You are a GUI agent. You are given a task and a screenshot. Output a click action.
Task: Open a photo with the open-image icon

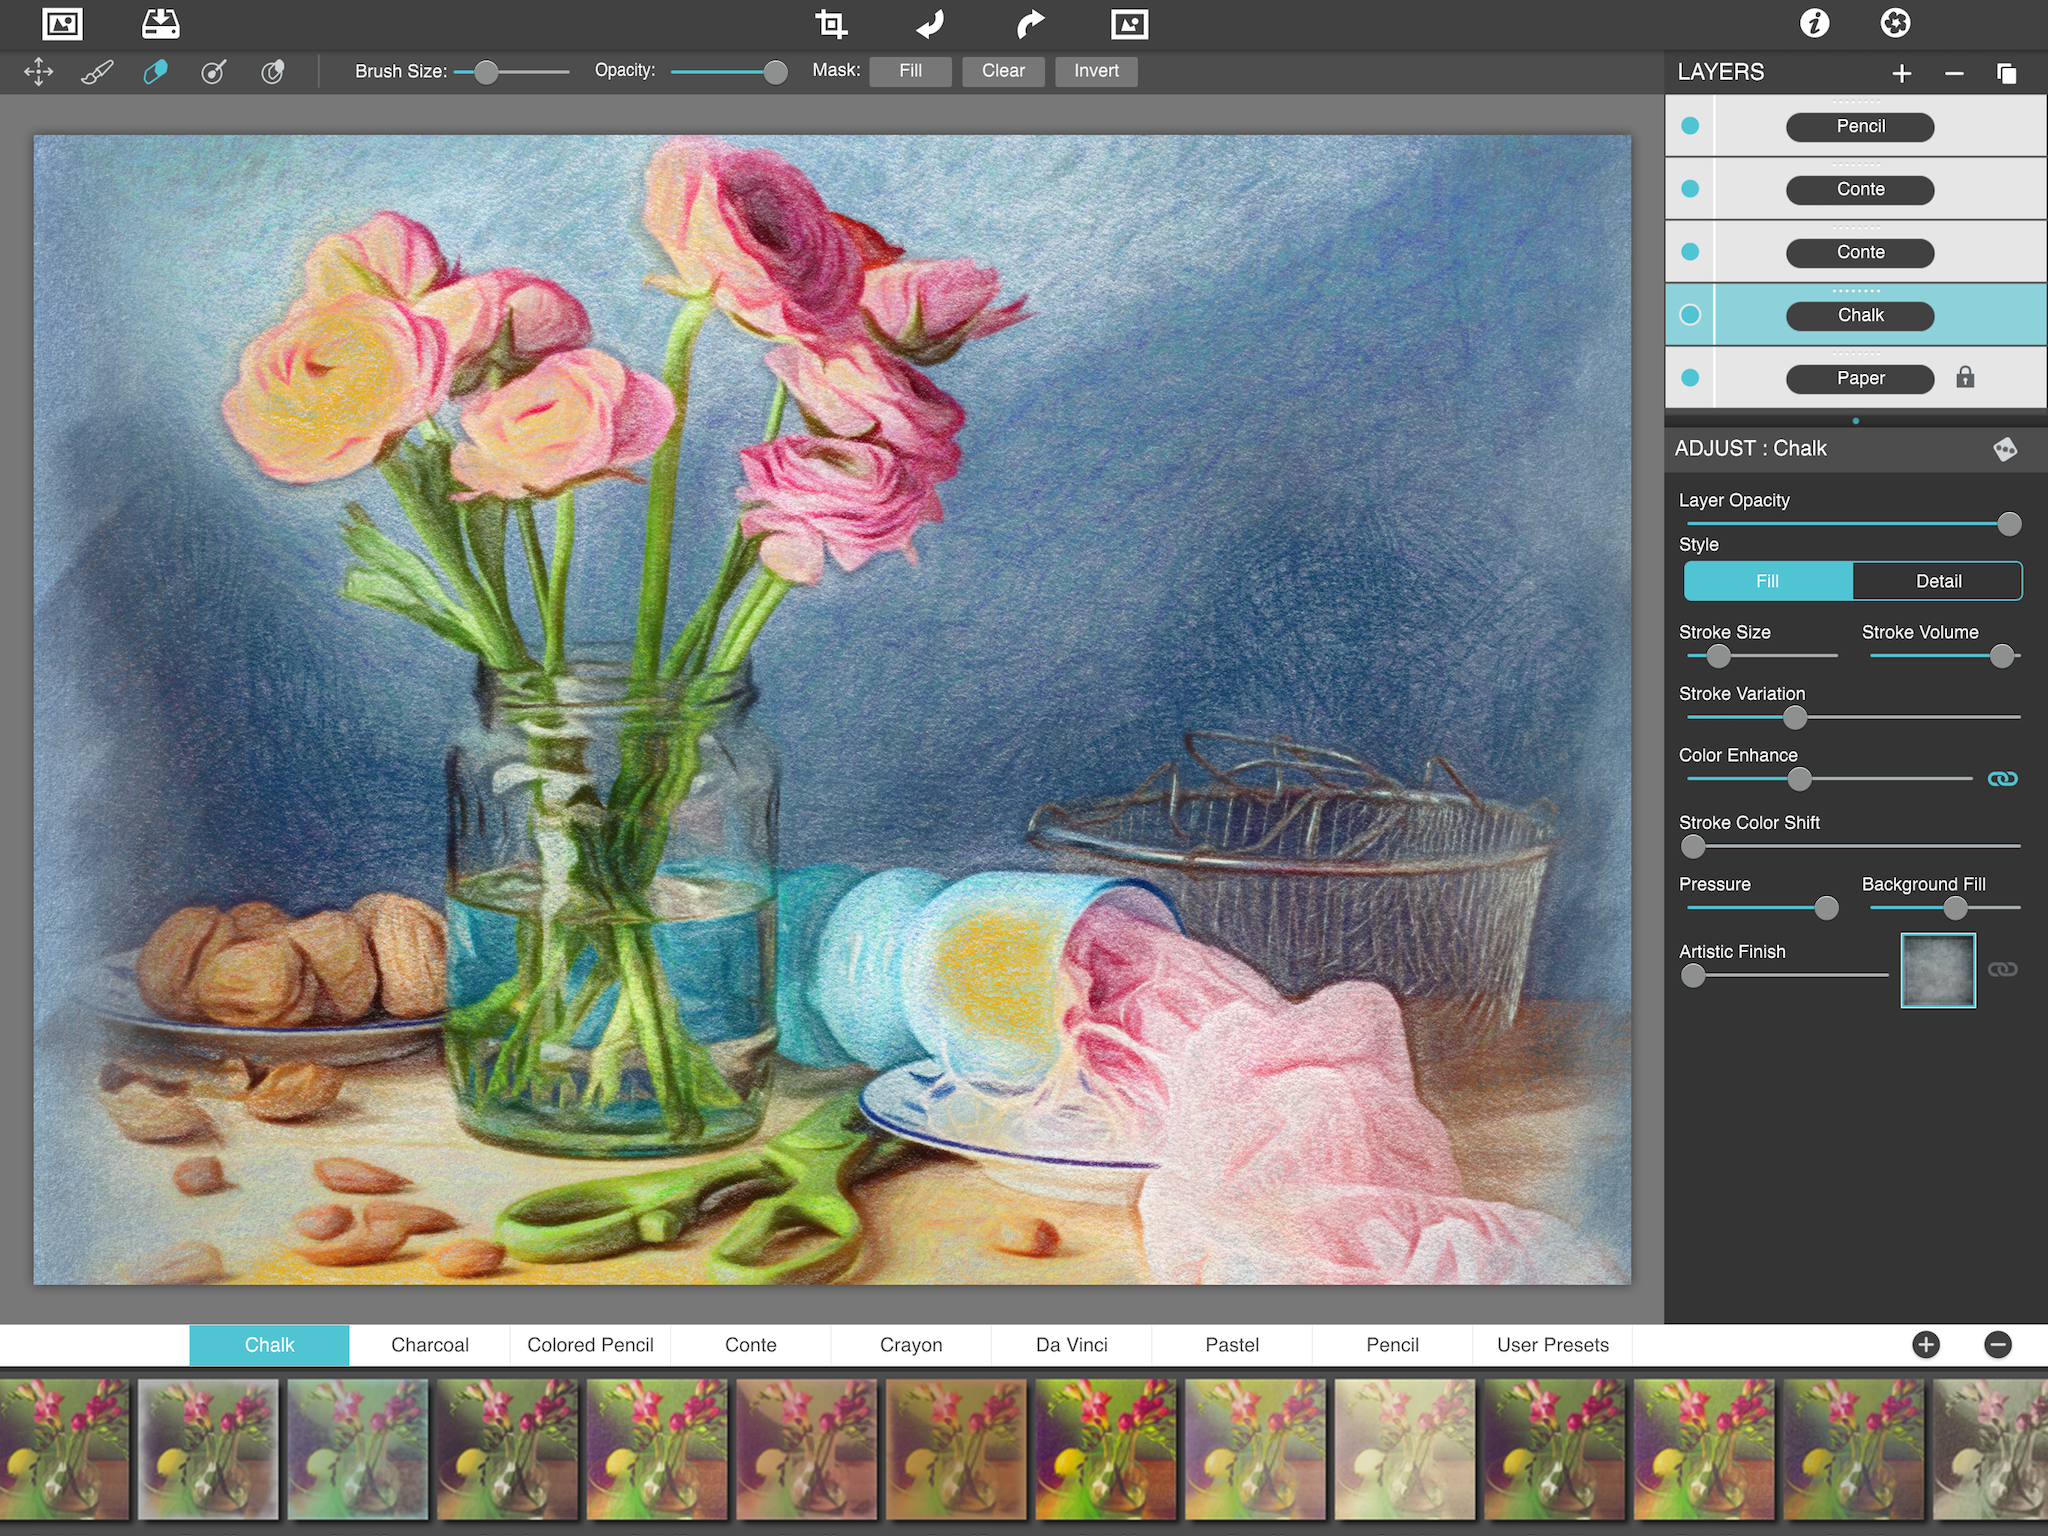(62, 23)
